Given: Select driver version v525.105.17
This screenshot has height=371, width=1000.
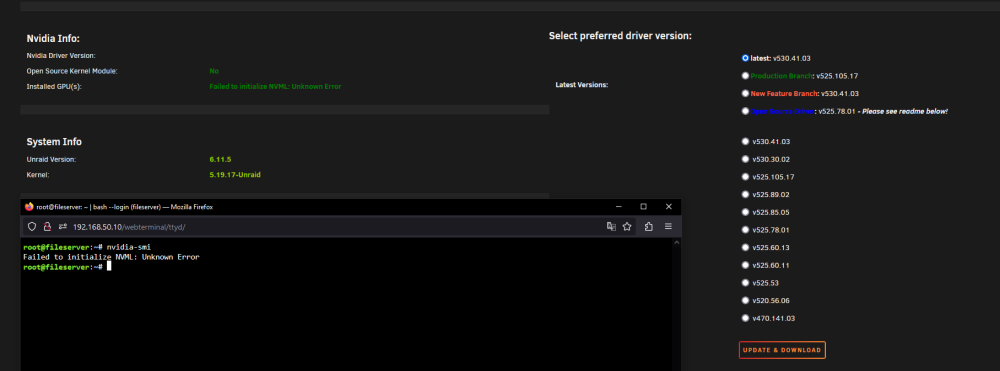Looking at the screenshot, I should (x=745, y=177).
